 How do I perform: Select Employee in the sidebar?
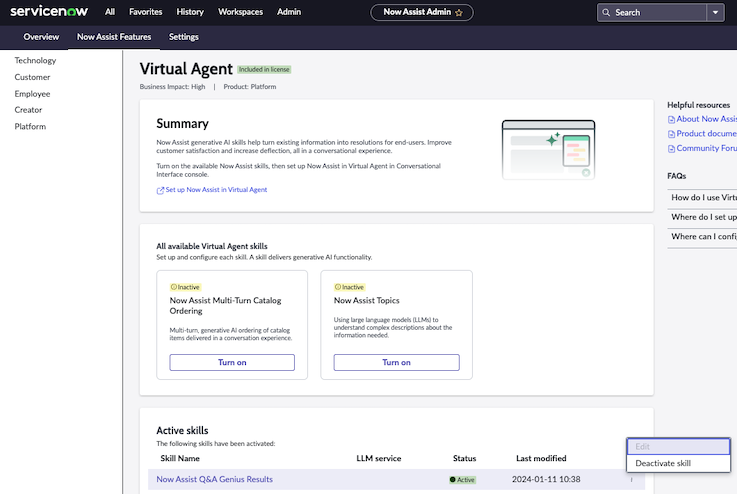(x=32, y=94)
